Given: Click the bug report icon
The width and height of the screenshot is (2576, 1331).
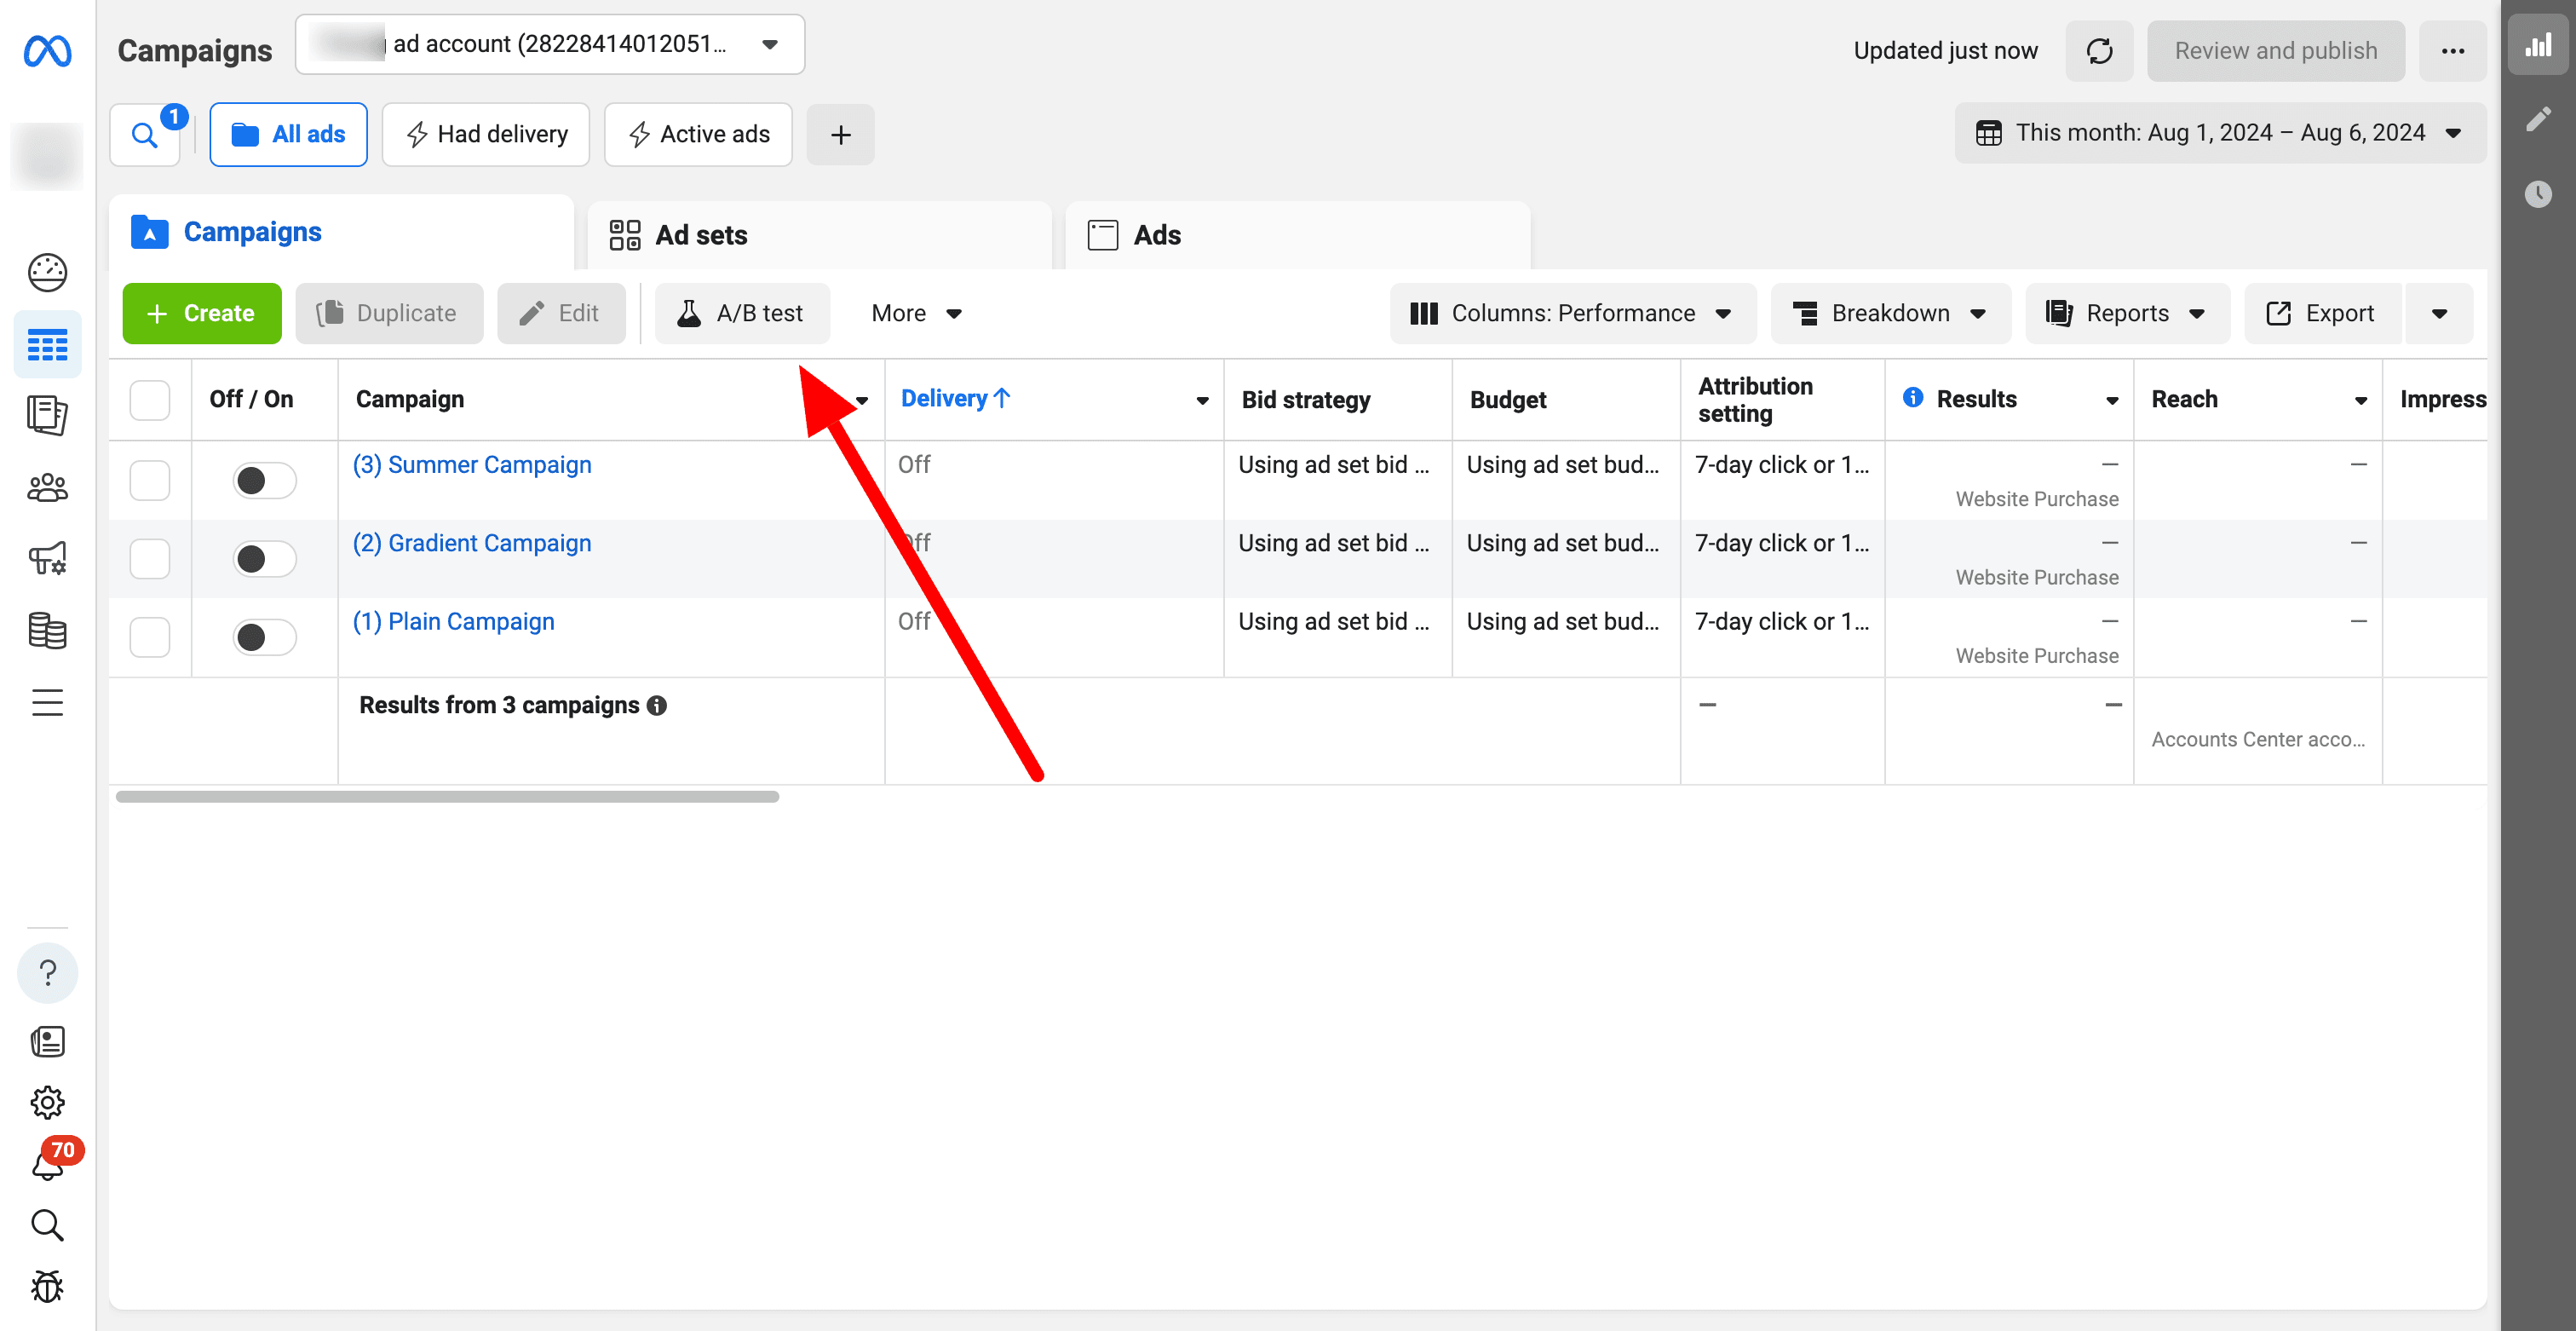Looking at the screenshot, I should pos(47,1286).
